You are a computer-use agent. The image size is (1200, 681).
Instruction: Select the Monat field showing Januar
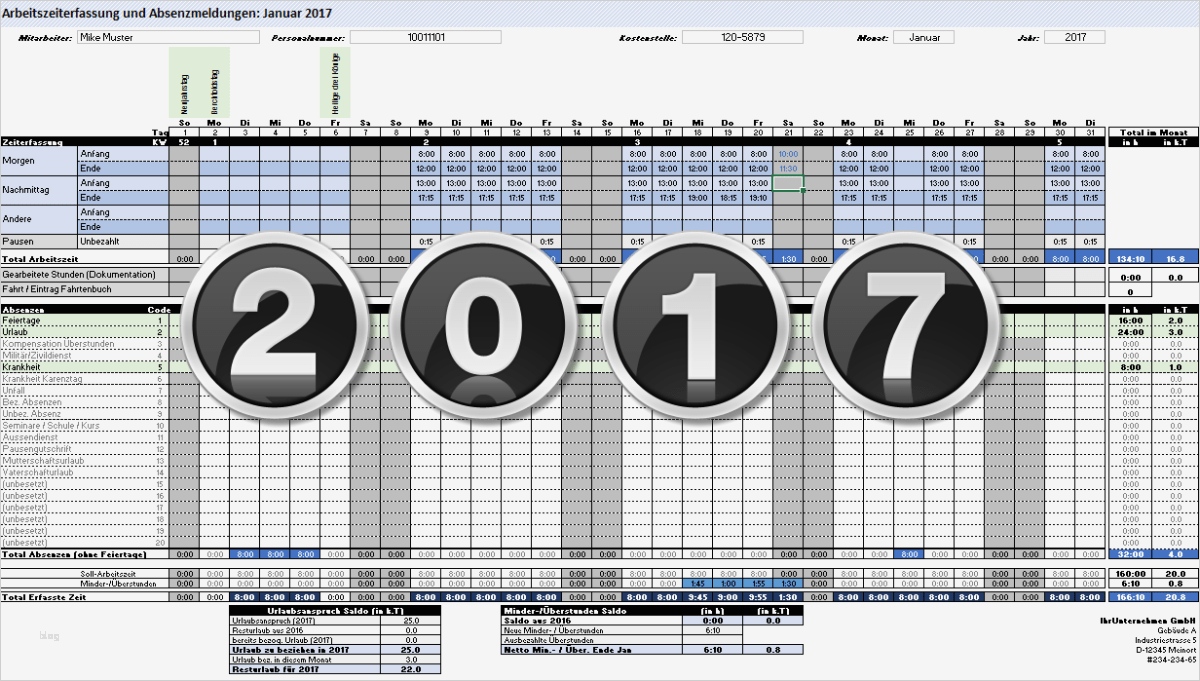pos(925,36)
